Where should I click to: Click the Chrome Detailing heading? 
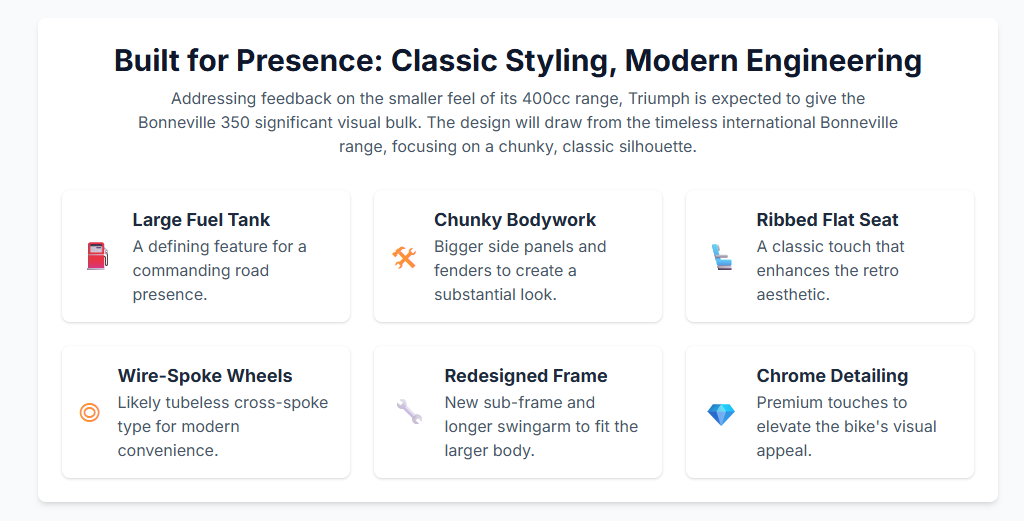[x=832, y=376]
